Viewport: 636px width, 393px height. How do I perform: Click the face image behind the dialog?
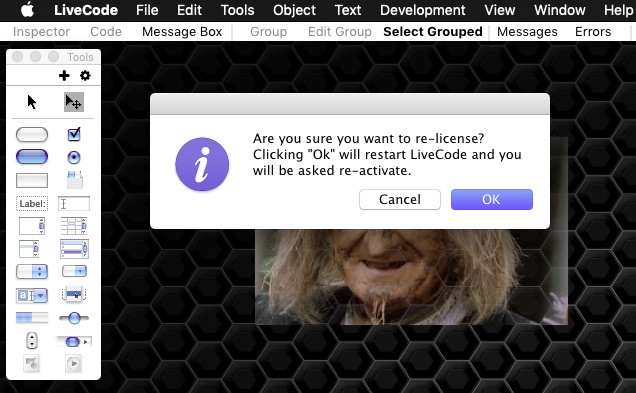point(411,277)
